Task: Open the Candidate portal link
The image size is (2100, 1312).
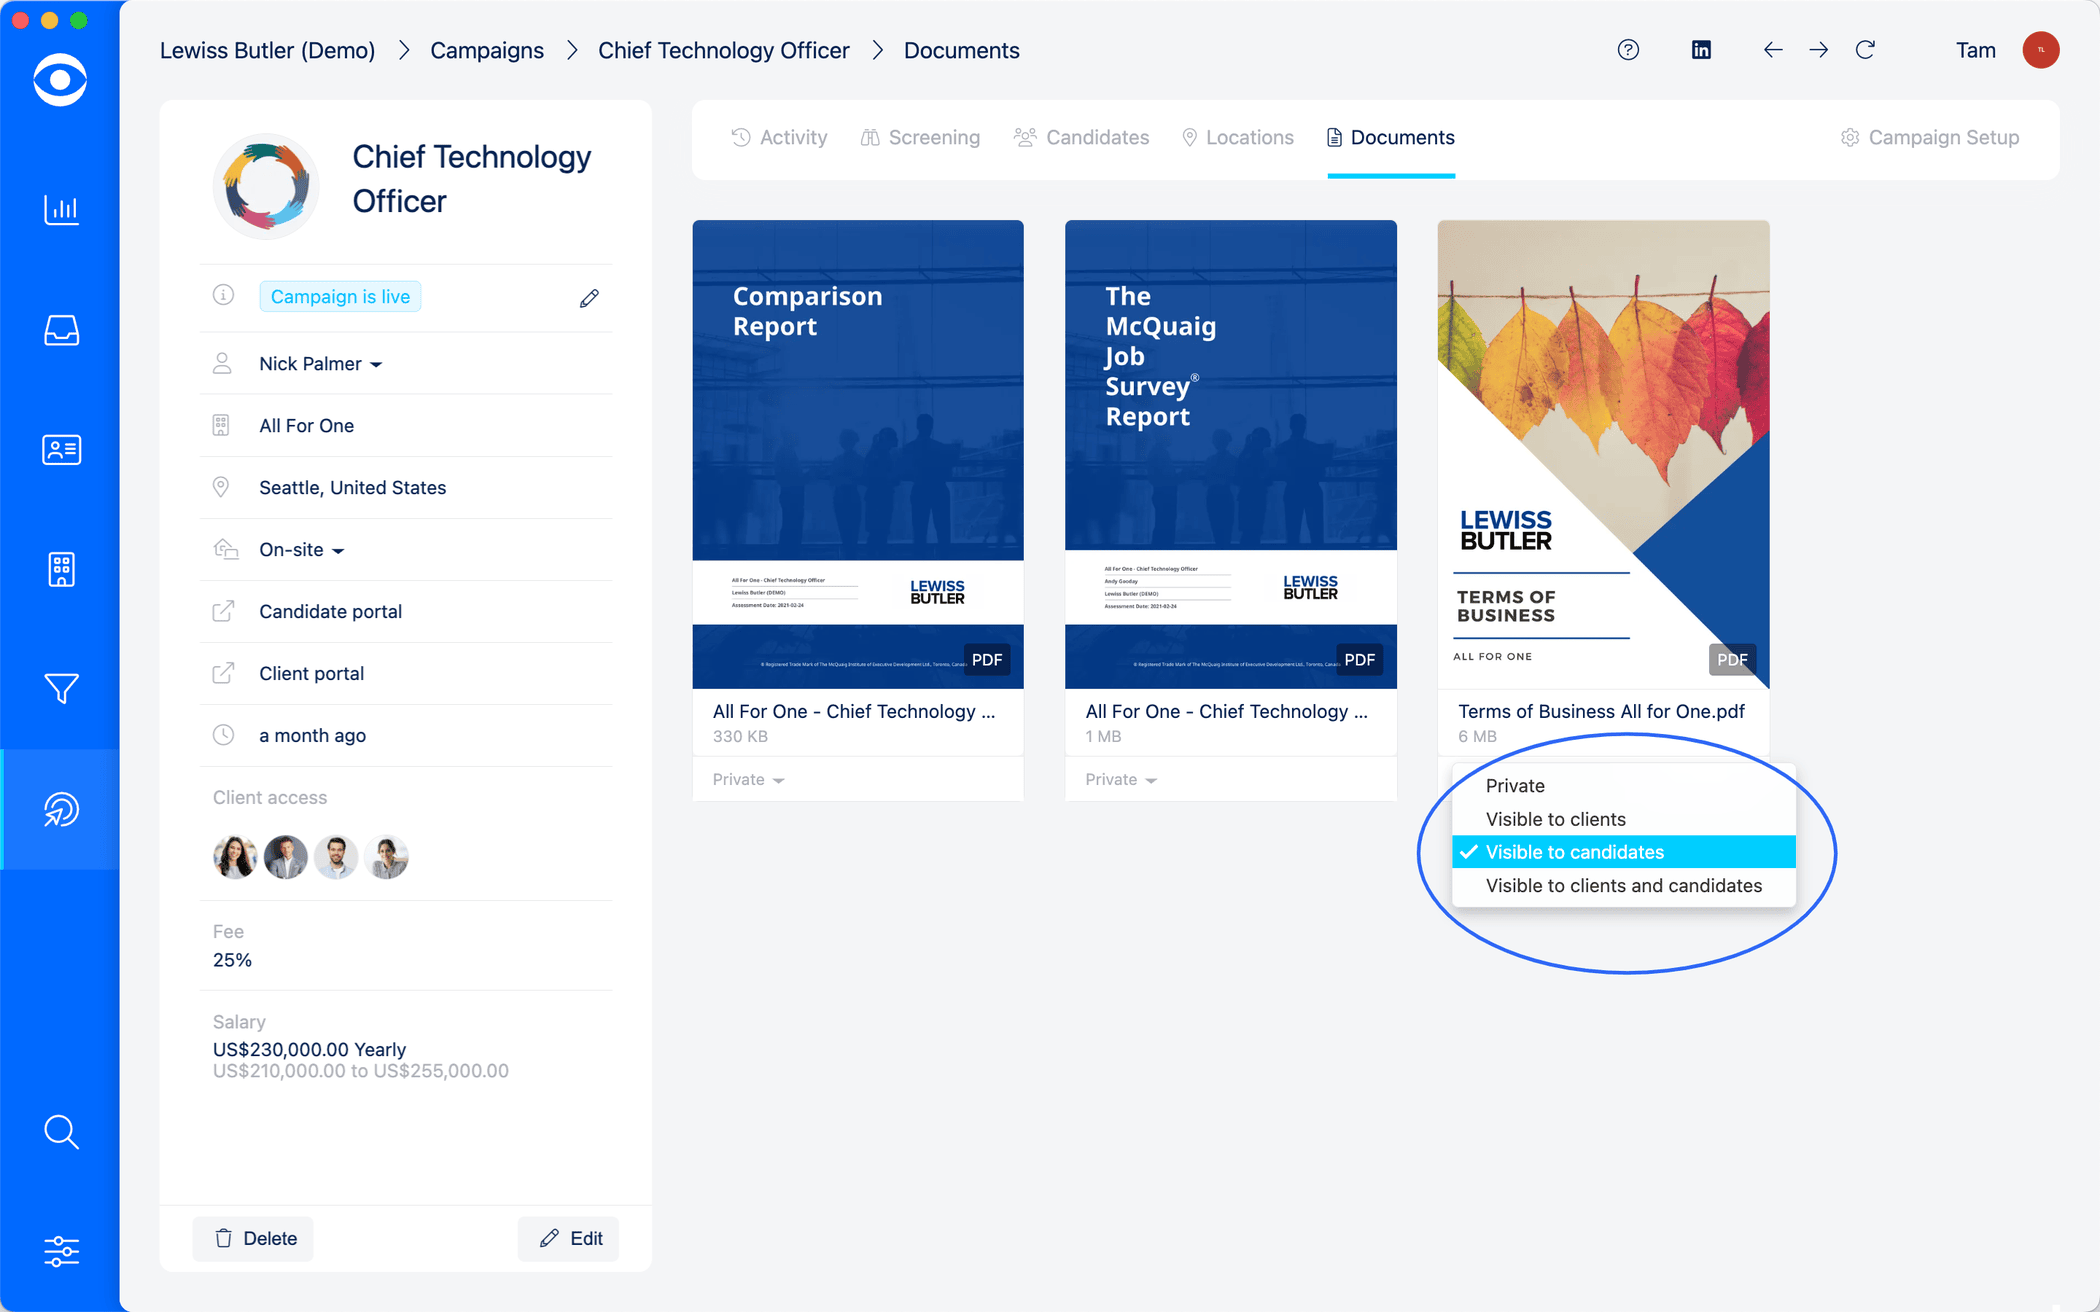Action: pos(330,612)
